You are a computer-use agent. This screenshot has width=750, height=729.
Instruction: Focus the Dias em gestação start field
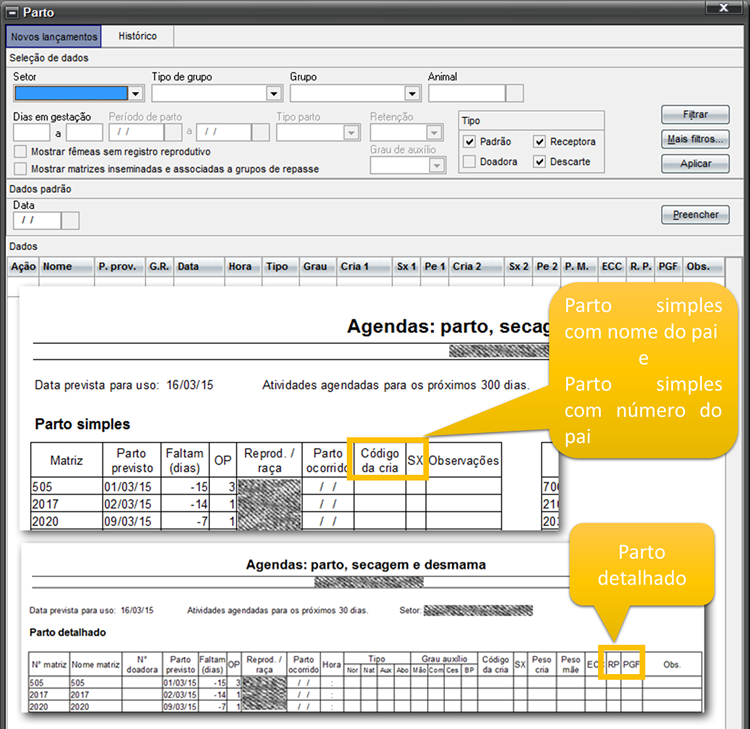(x=32, y=133)
